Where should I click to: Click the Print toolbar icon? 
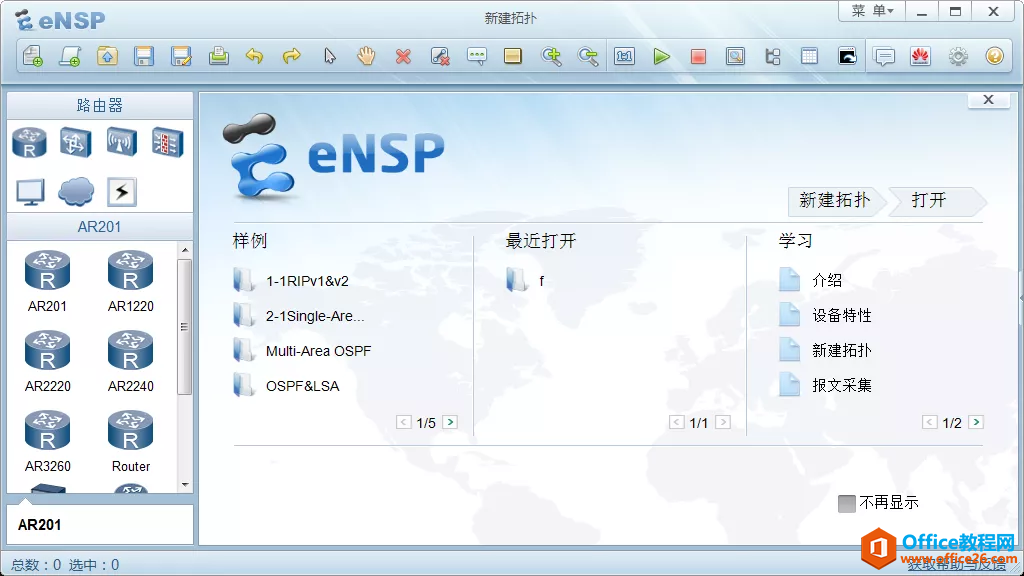click(218, 56)
